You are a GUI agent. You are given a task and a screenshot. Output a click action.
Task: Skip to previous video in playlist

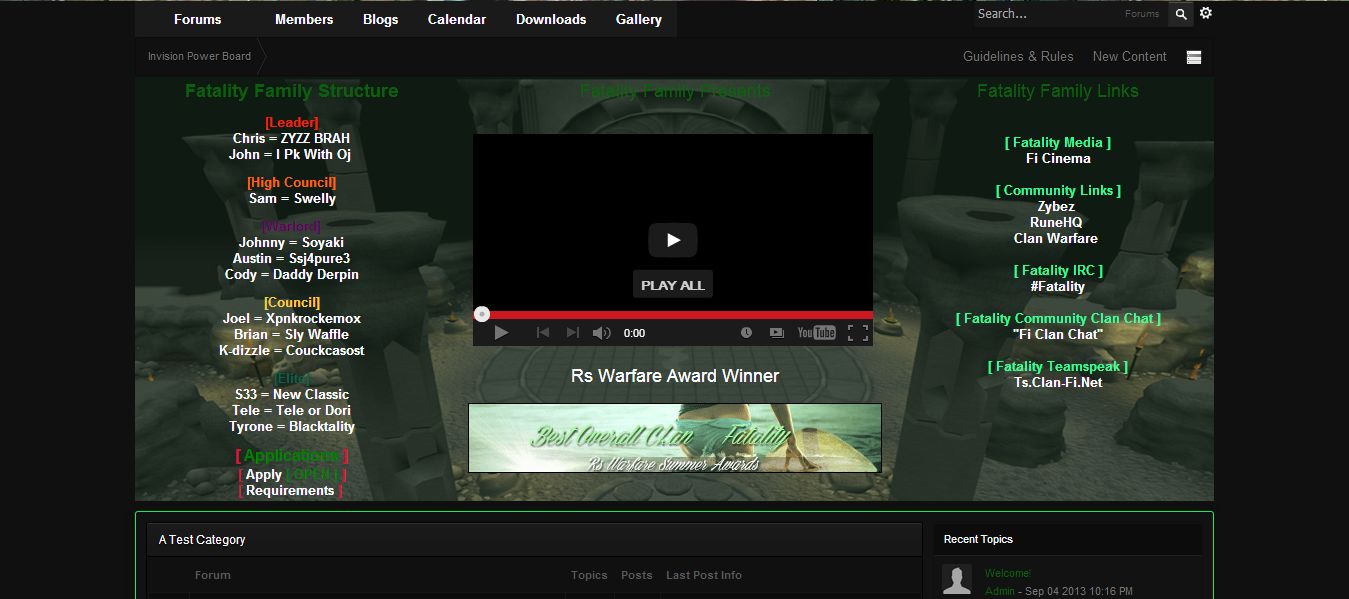pos(543,333)
